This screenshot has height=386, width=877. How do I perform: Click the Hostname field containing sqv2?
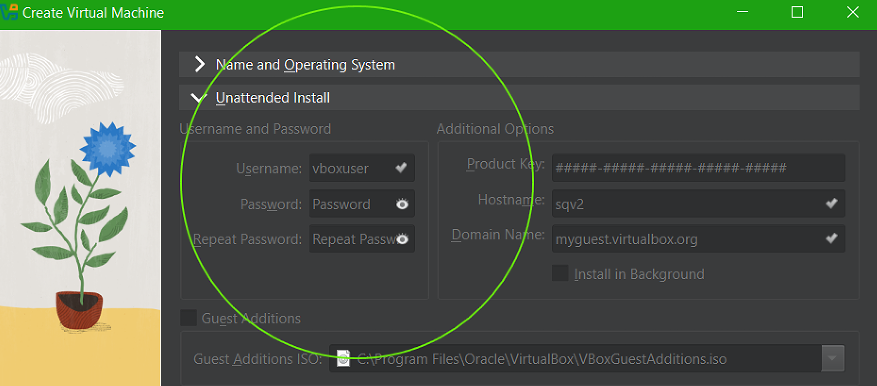(x=698, y=204)
